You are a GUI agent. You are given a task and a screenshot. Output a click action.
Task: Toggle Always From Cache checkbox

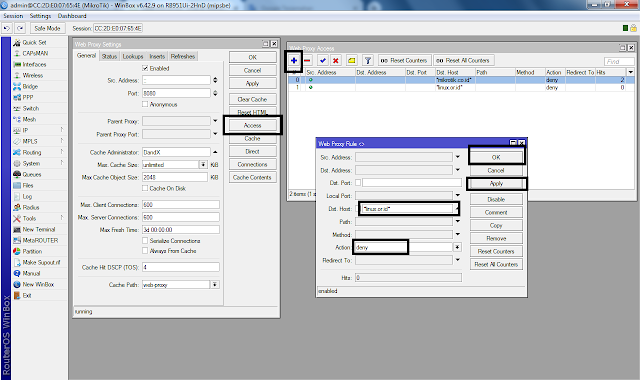pyautogui.click(x=145, y=251)
